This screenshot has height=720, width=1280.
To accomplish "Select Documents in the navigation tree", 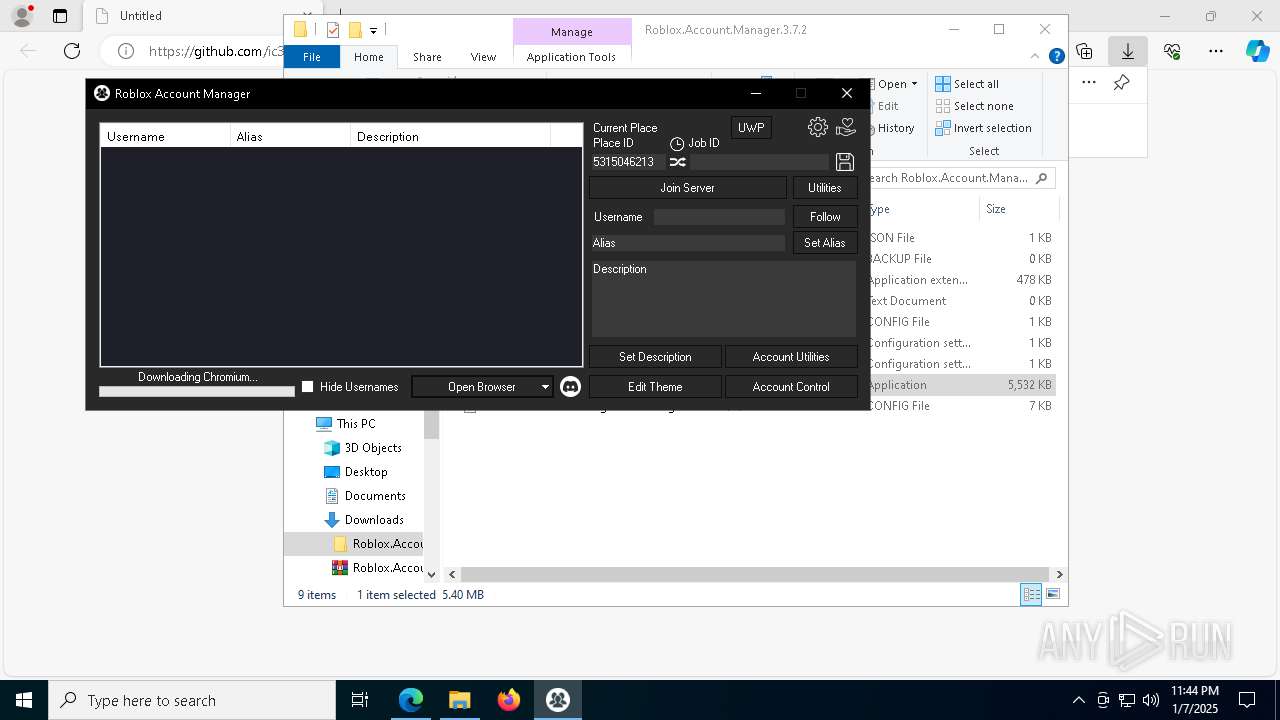I will tap(375, 496).
